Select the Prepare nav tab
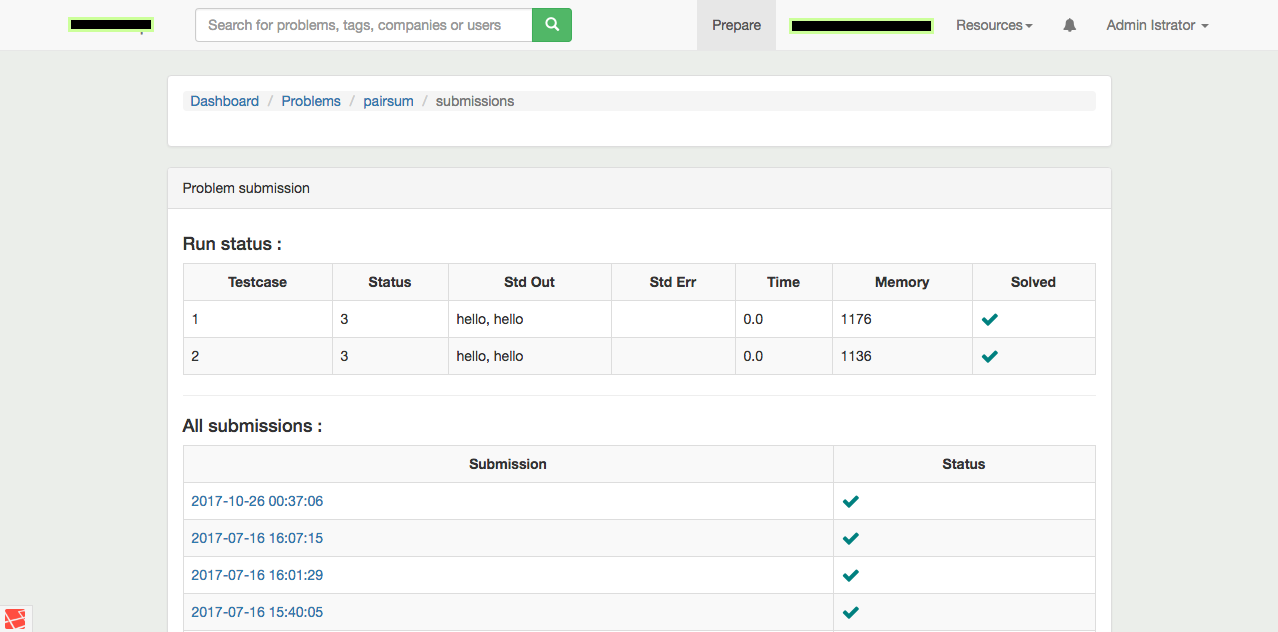The image size is (1278, 632). 736,25
